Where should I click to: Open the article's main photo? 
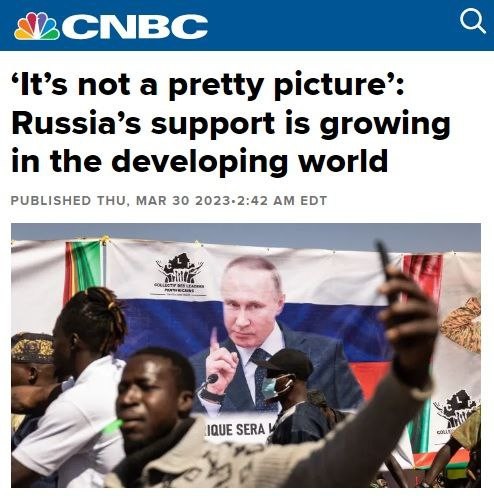246,355
